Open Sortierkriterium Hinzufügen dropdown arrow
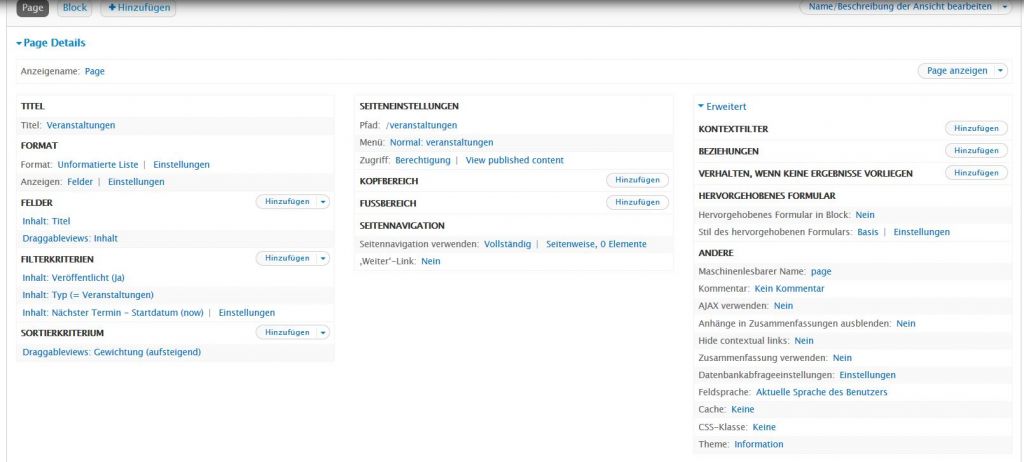This screenshot has height=462, width=1024. (322, 332)
